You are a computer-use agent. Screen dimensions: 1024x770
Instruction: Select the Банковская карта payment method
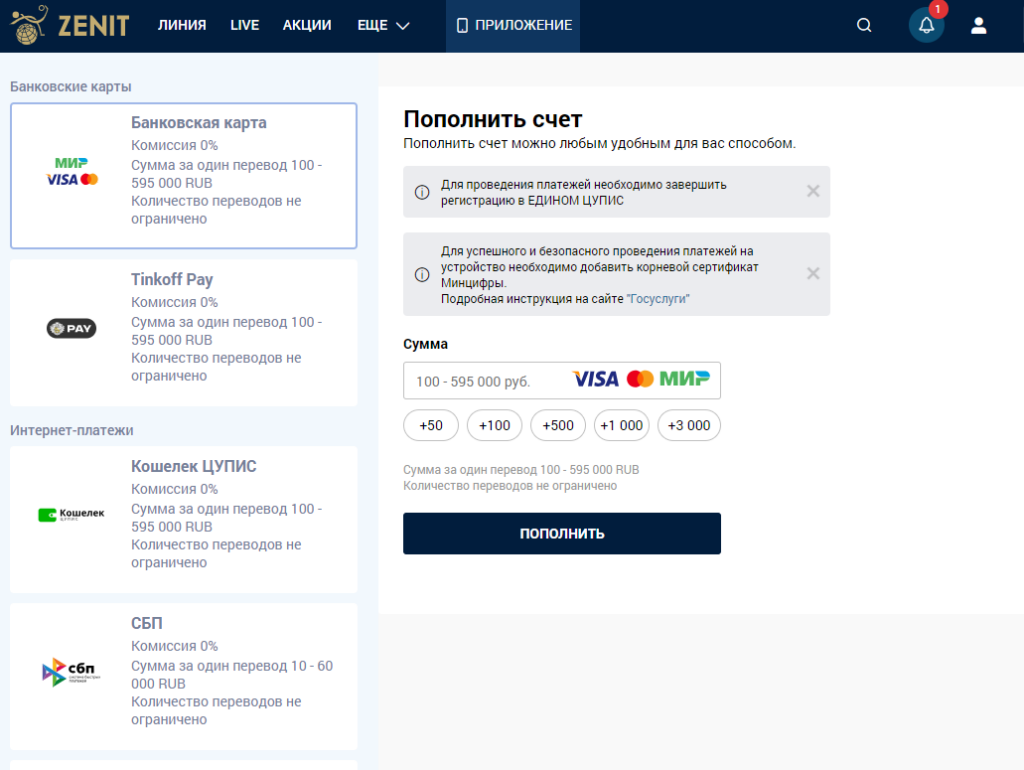click(184, 176)
